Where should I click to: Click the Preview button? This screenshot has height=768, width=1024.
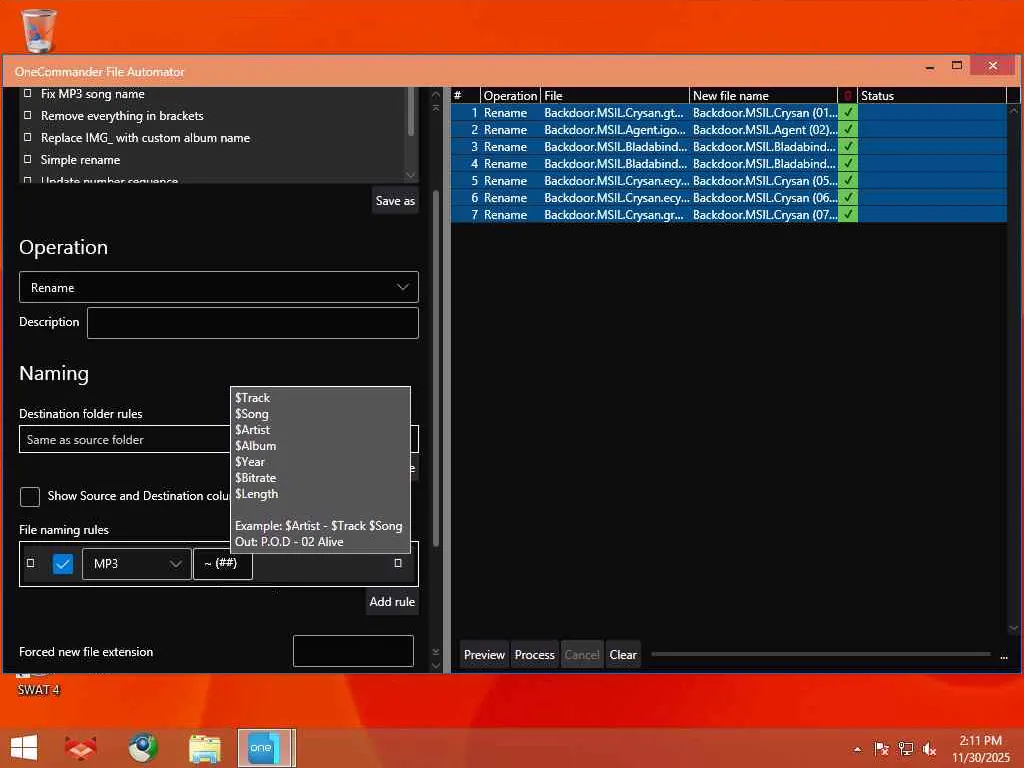pyautogui.click(x=484, y=654)
